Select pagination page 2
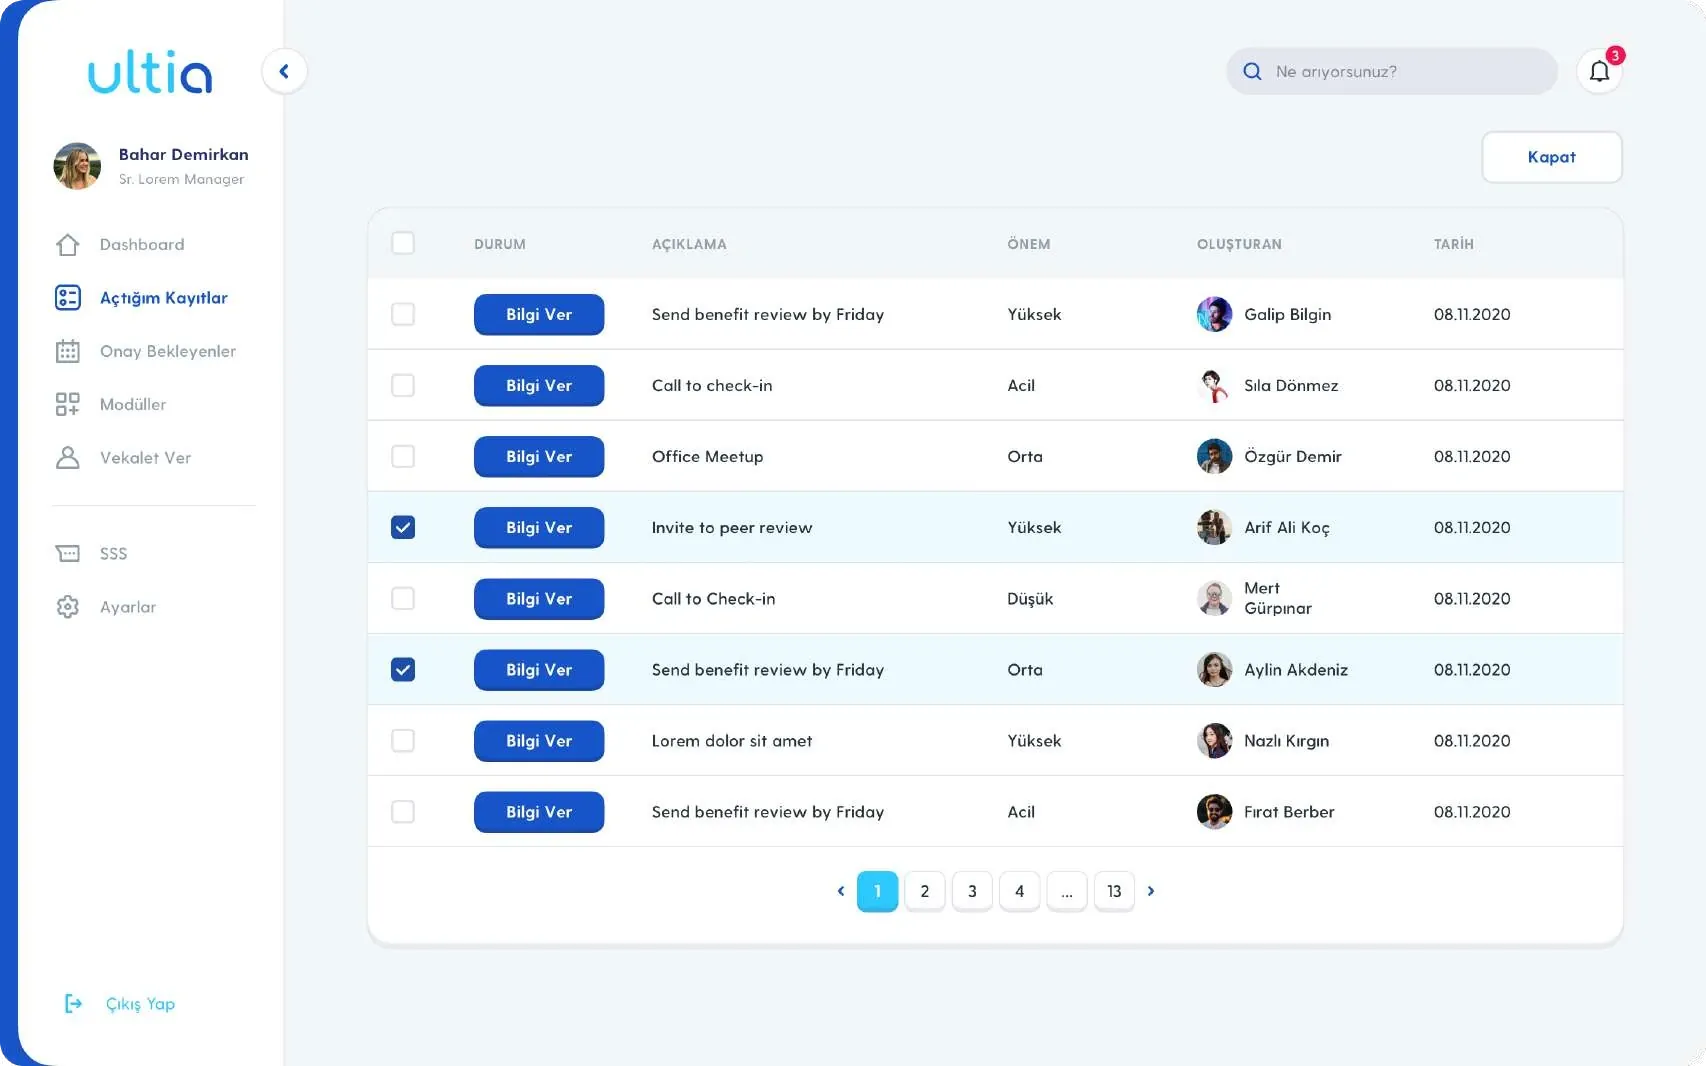Viewport: 1706px width, 1066px height. coord(925,891)
